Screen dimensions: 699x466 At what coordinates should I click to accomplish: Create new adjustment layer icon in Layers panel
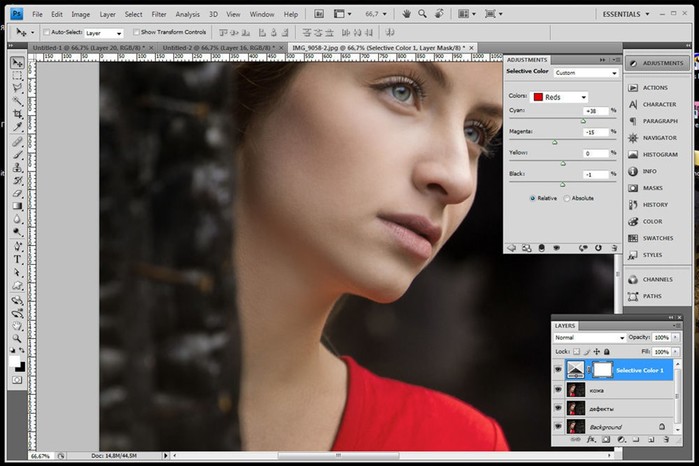(x=621, y=440)
